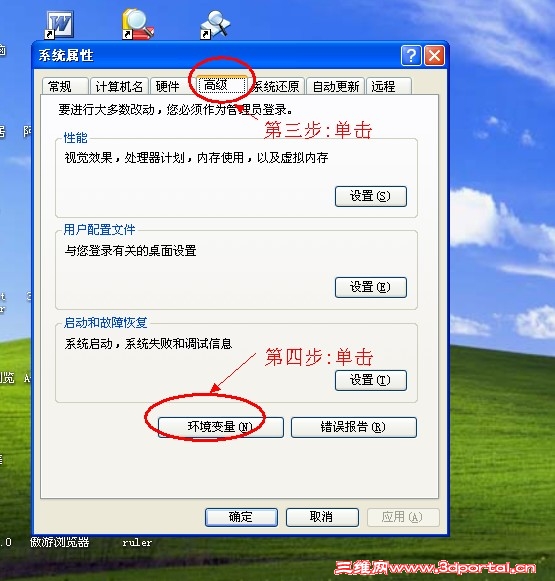The width and height of the screenshot is (555, 581).
Task: Select the 高级 tab
Action: click(222, 85)
